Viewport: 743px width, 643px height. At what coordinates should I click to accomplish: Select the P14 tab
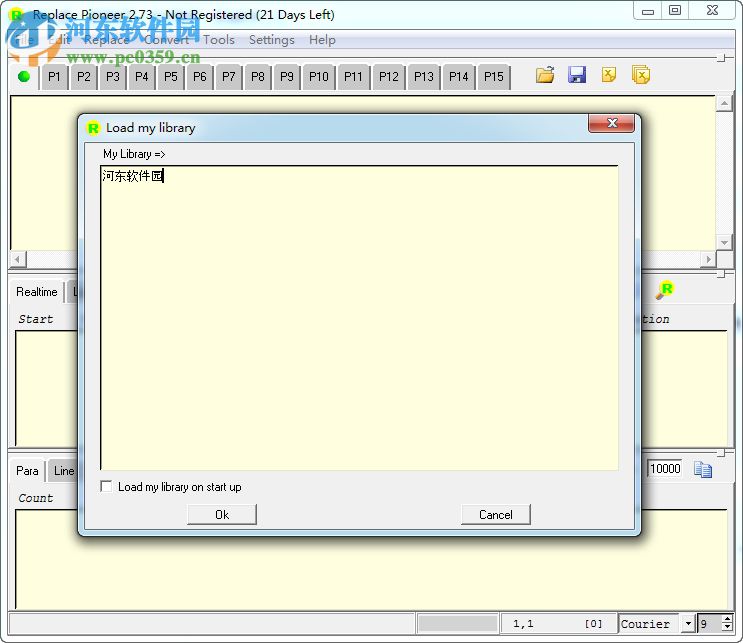tap(458, 77)
